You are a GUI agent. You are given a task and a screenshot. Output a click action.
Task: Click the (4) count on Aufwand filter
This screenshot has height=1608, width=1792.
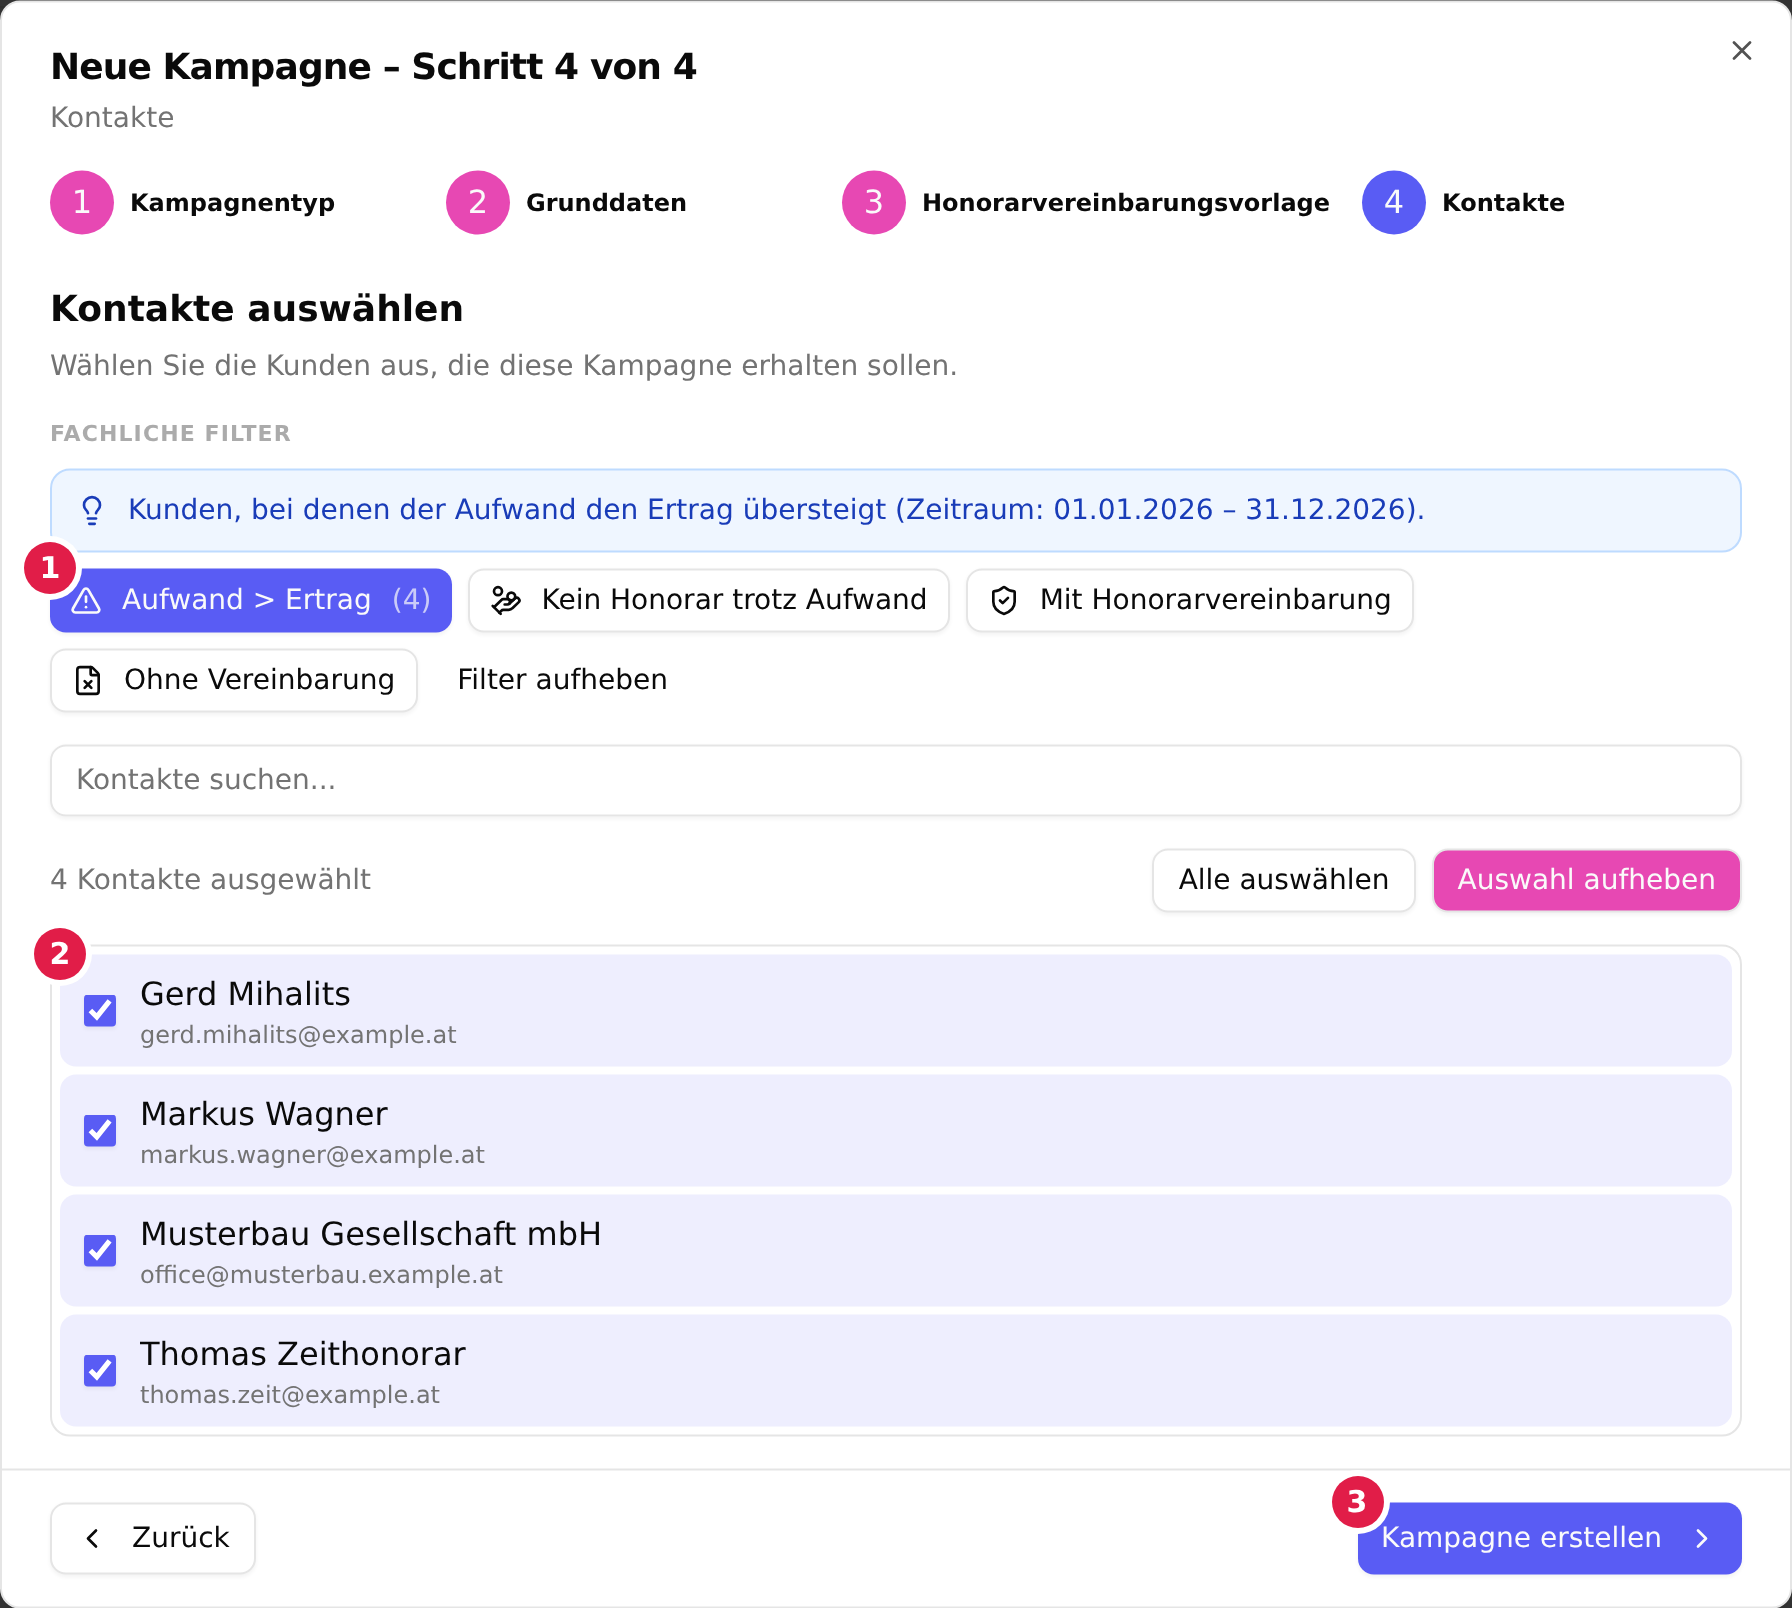[411, 600]
